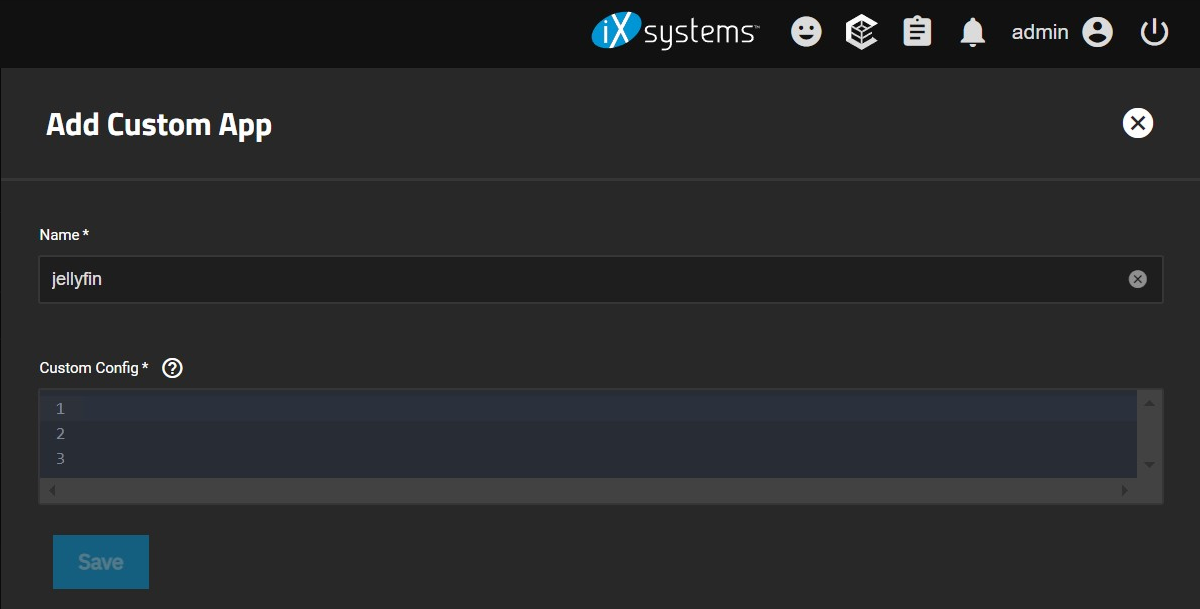Screen dimensions: 1200x609
Task: Open the feedback smiley icon
Action: tap(806, 31)
